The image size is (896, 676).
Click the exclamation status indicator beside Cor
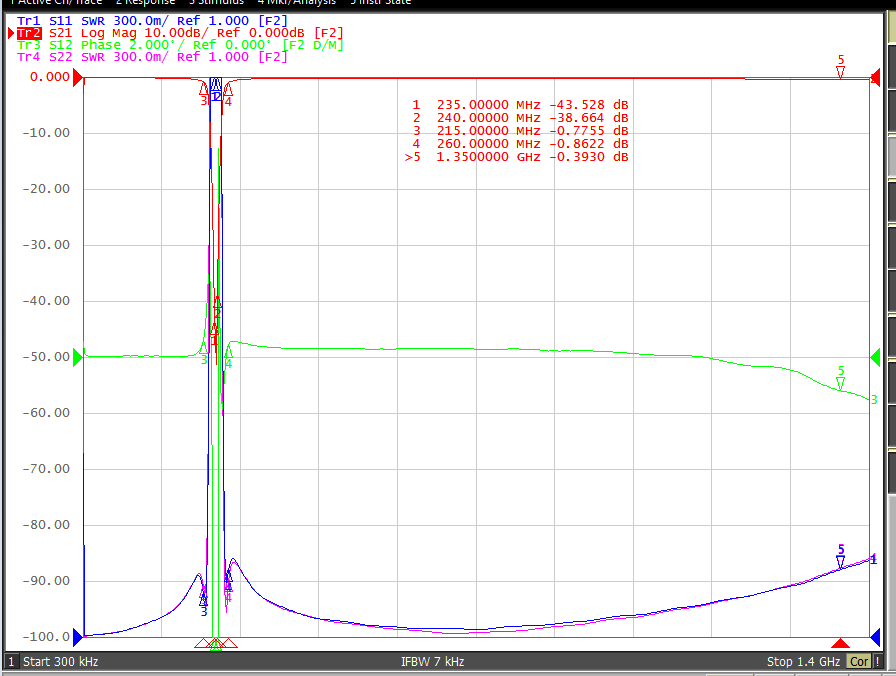(x=877, y=662)
